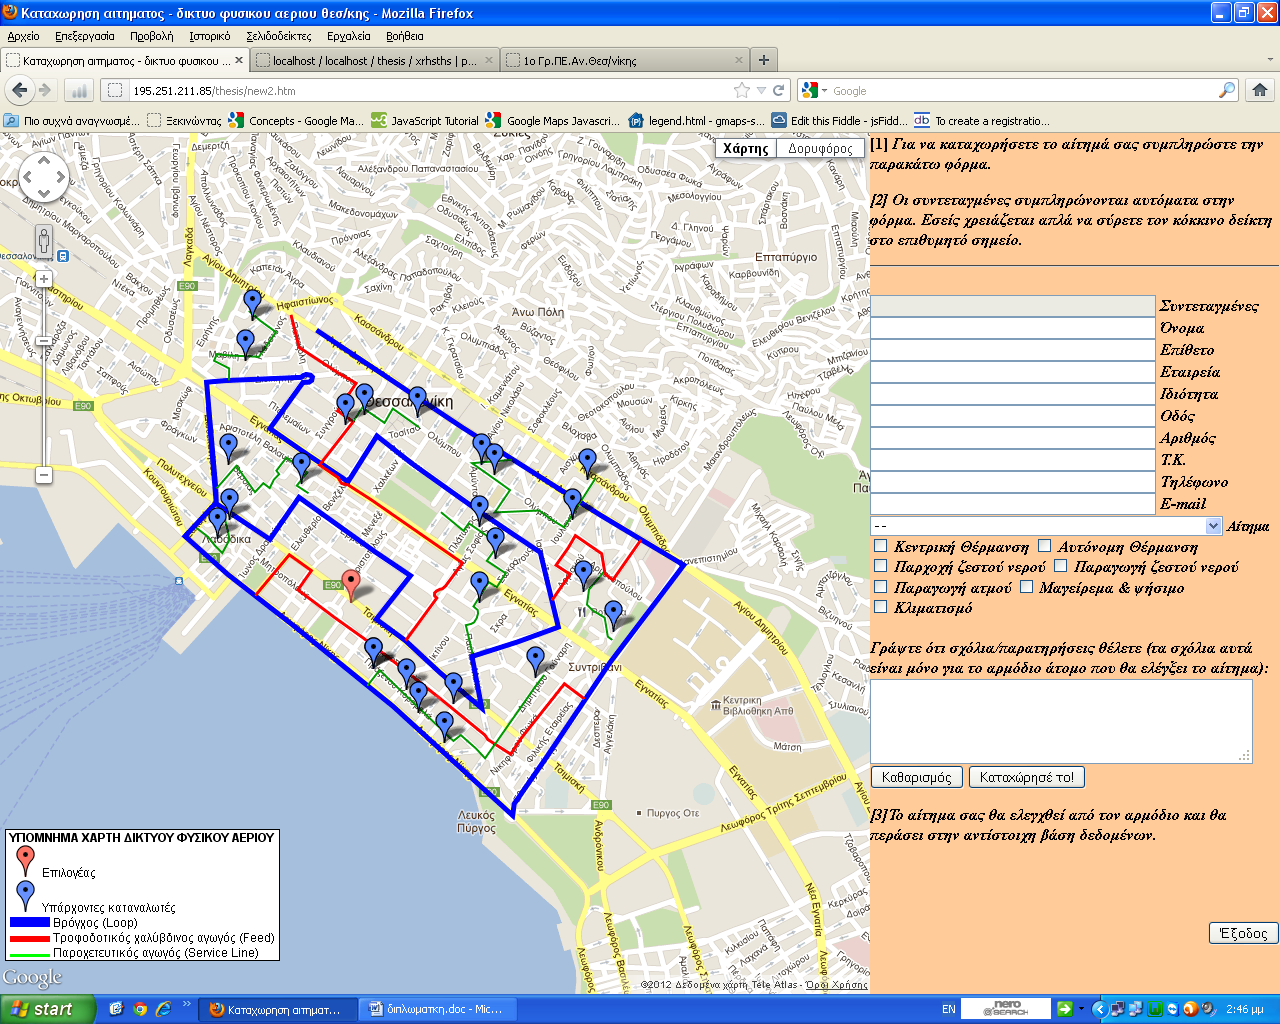1280x1024 pixels.
Task: Check the Αυτόνομη Θέρμανση checkbox
Action: 1044,546
